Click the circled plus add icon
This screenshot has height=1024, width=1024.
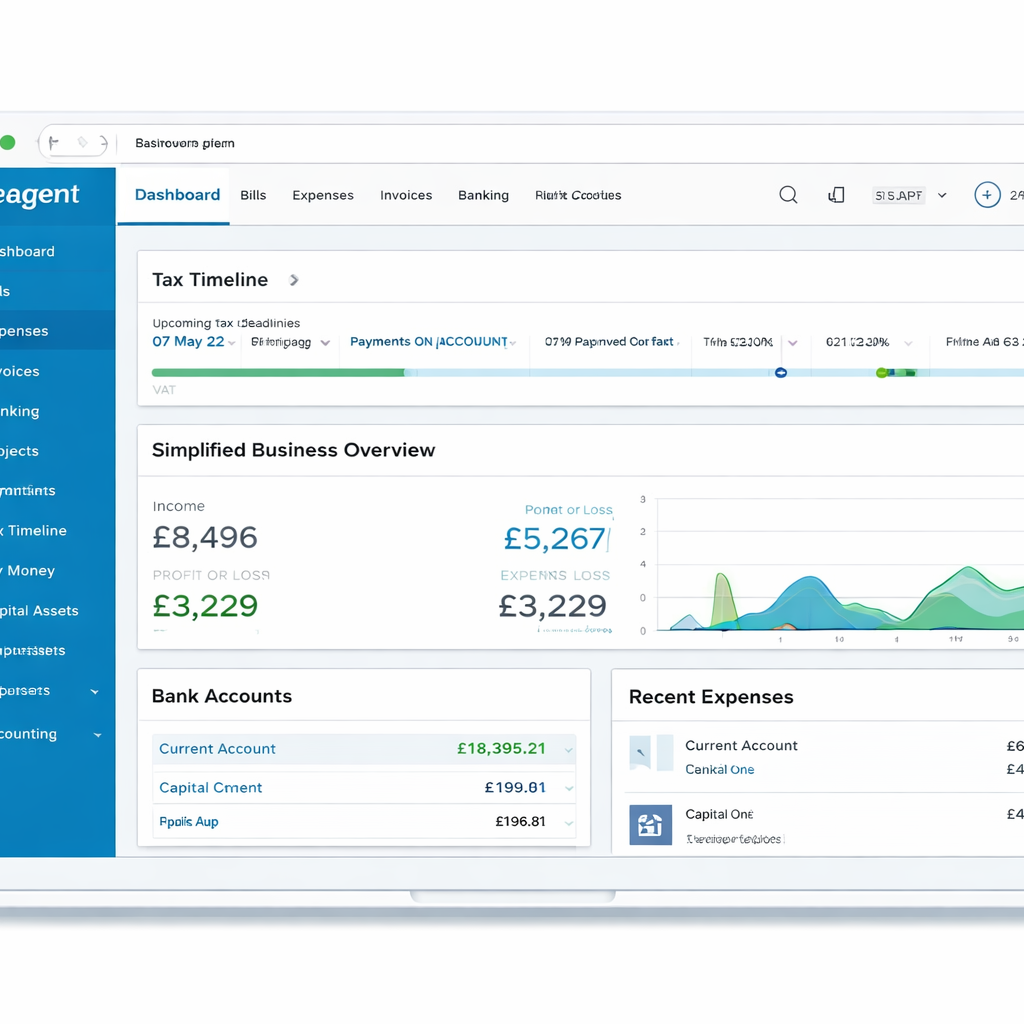tap(986, 195)
